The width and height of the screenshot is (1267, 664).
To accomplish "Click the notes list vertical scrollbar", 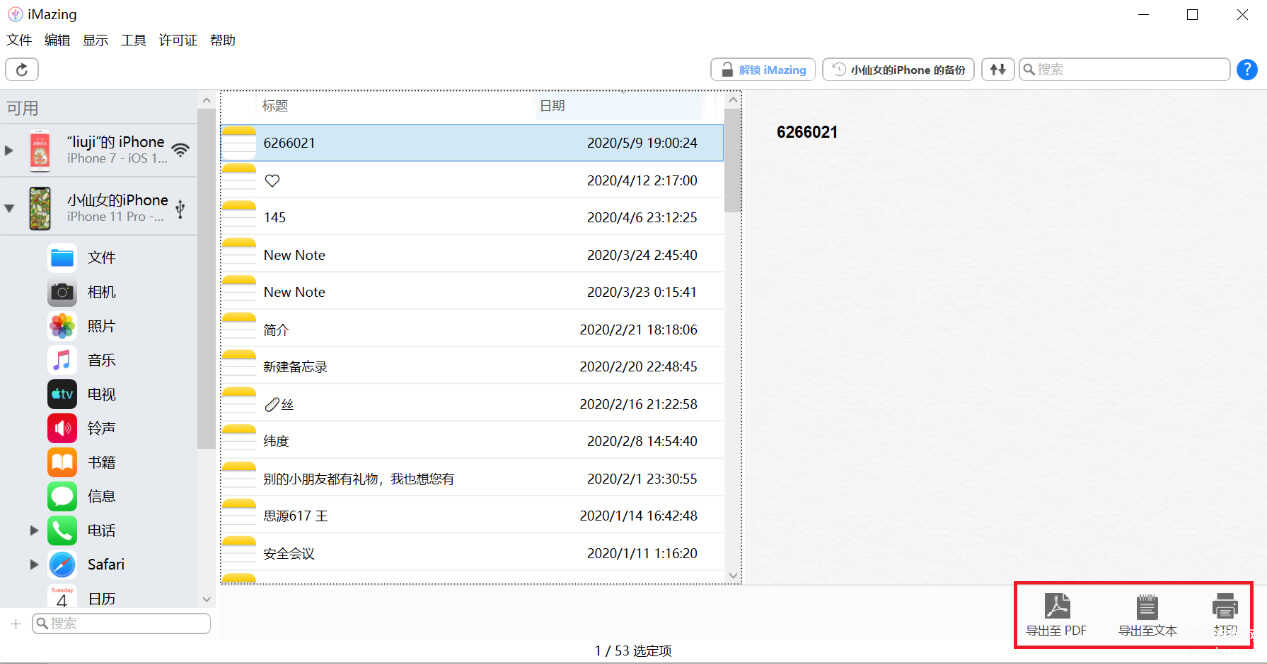I will 732,160.
